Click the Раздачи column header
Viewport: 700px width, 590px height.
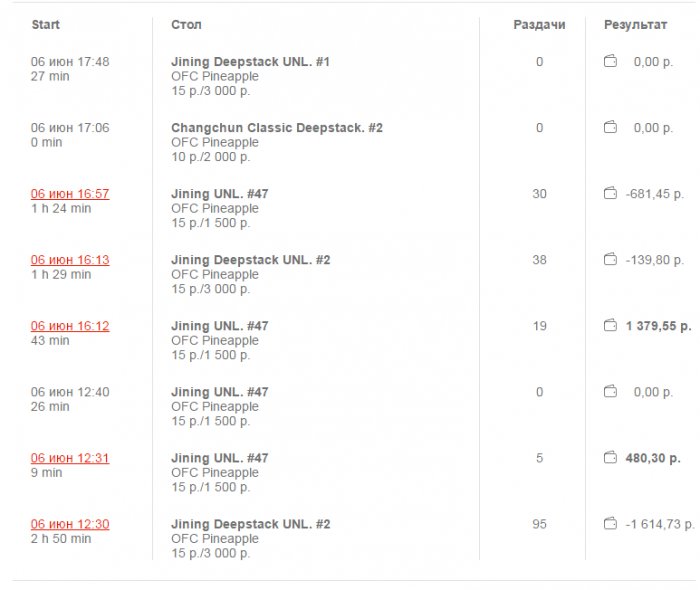tap(539, 24)
